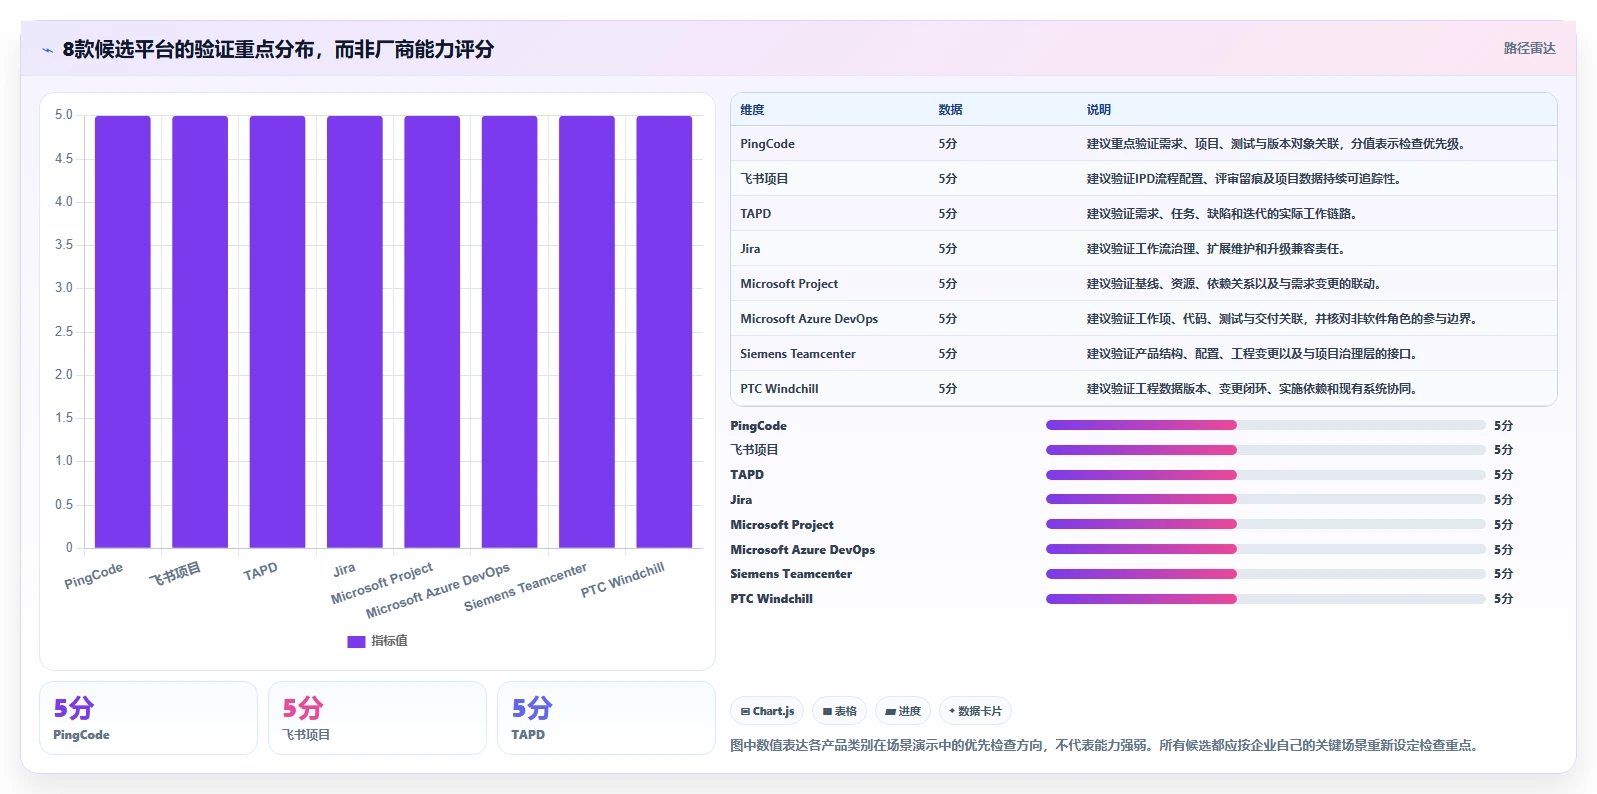Screen dimensions: 1597x794
Task: Click the PTC Windchill progress bar
Action: 1265,599
